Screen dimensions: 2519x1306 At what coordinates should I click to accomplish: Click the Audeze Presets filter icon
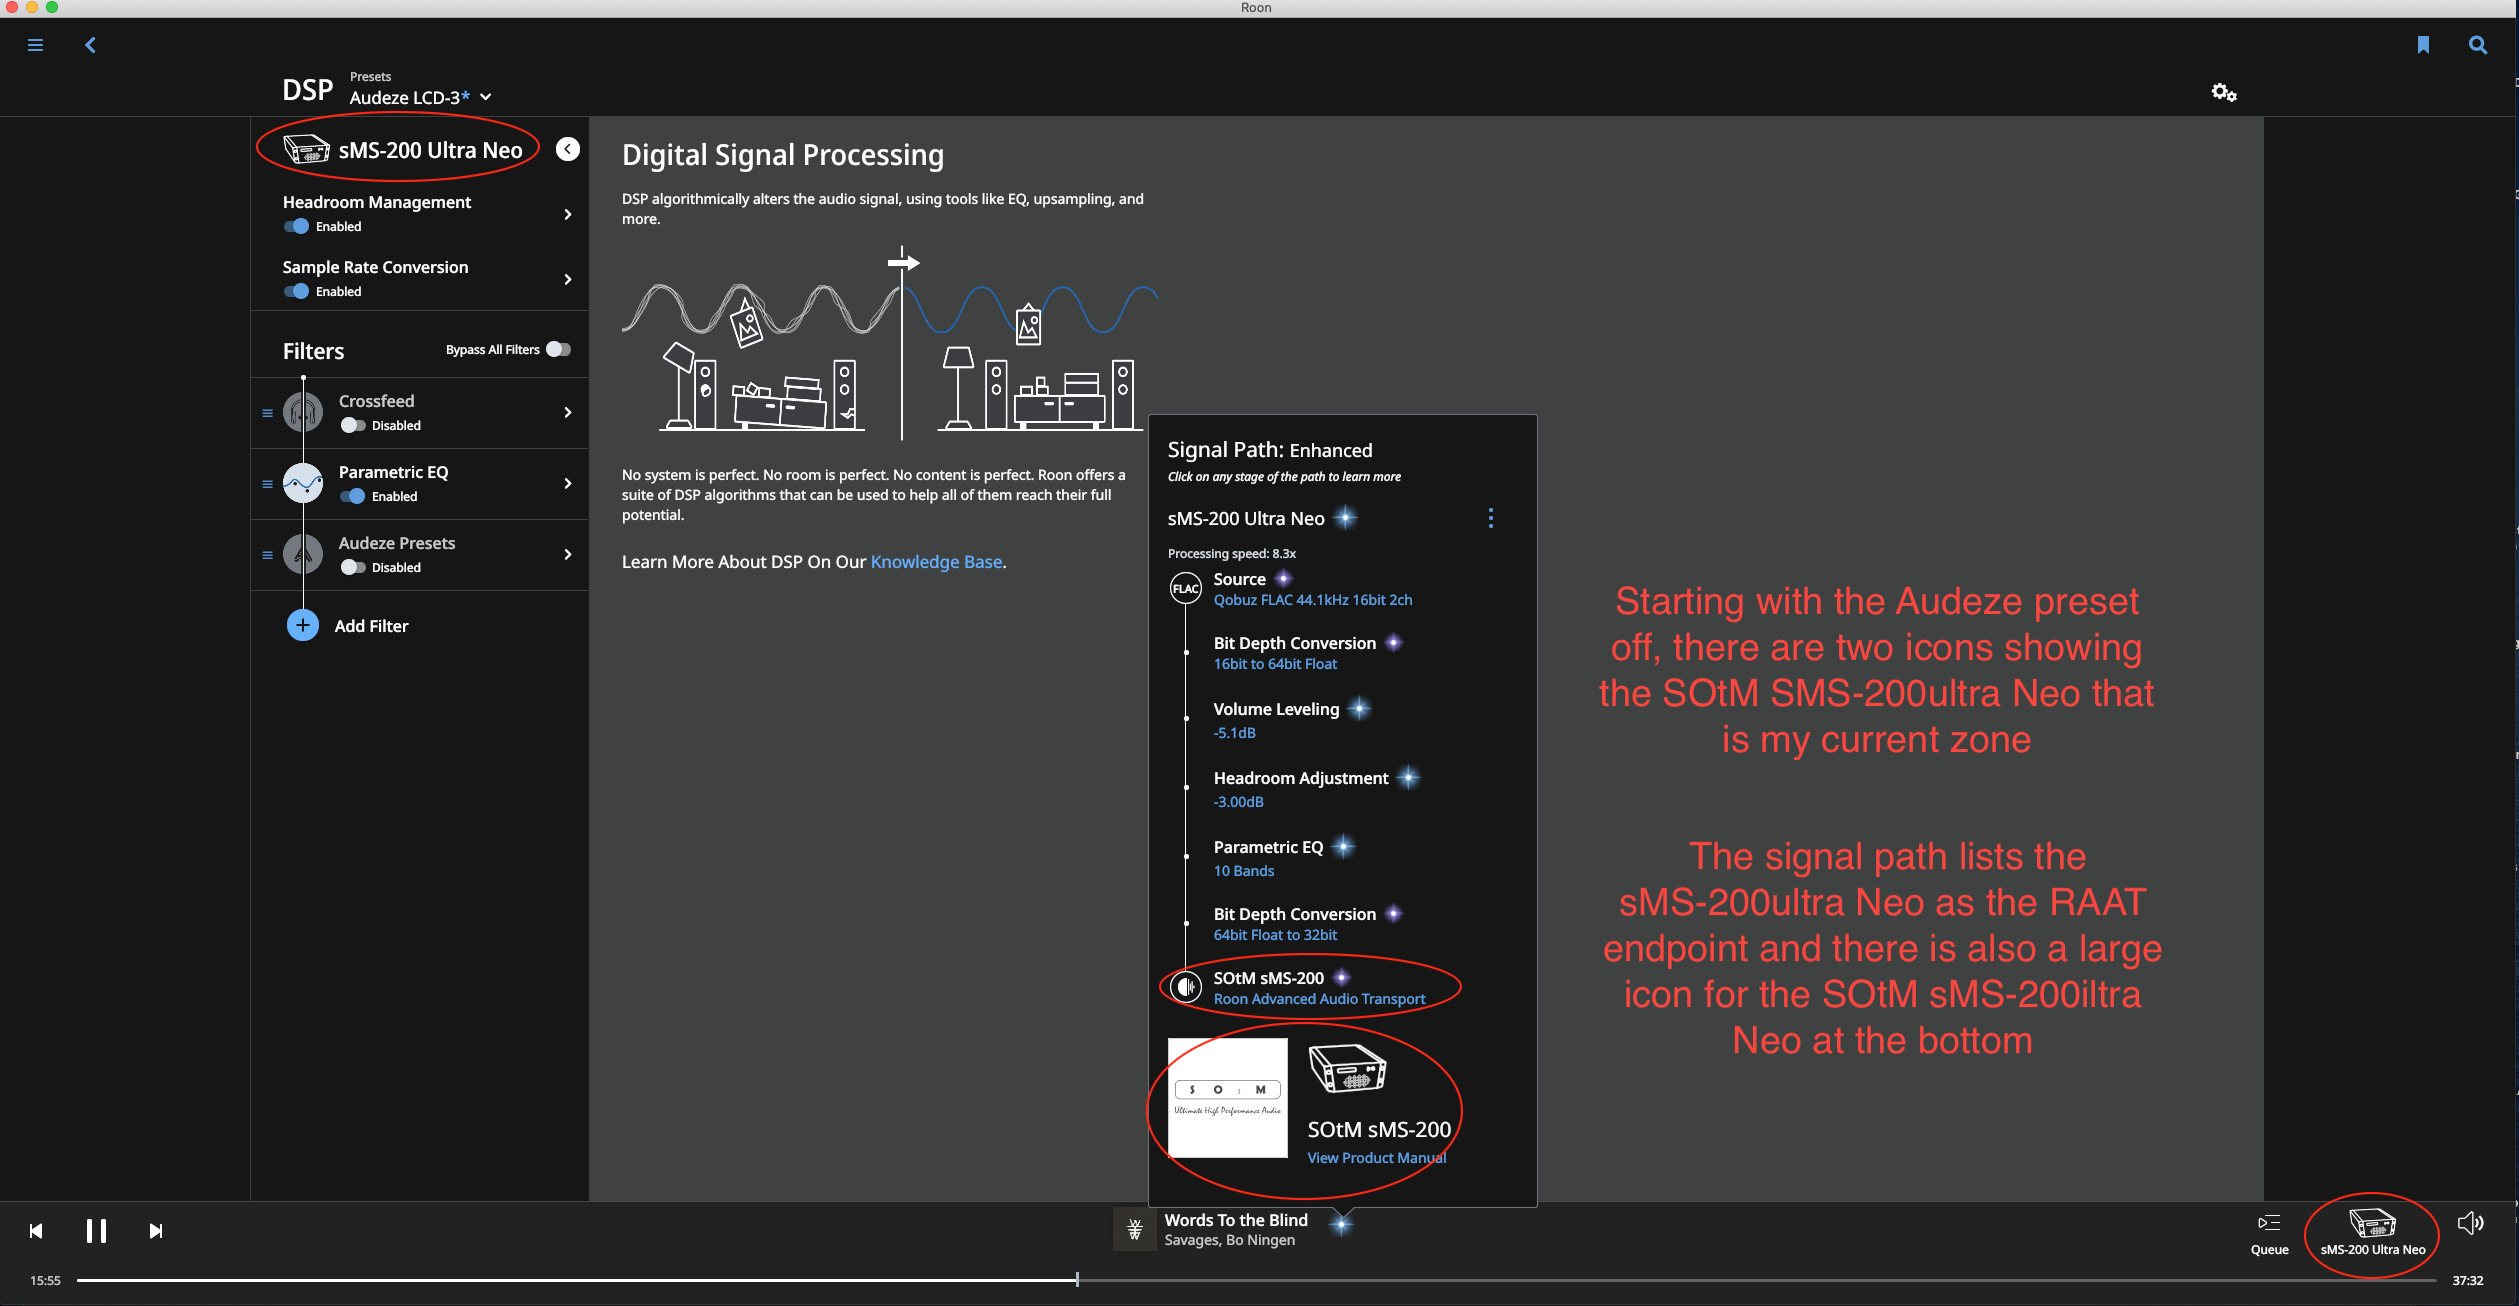(303, 554)
